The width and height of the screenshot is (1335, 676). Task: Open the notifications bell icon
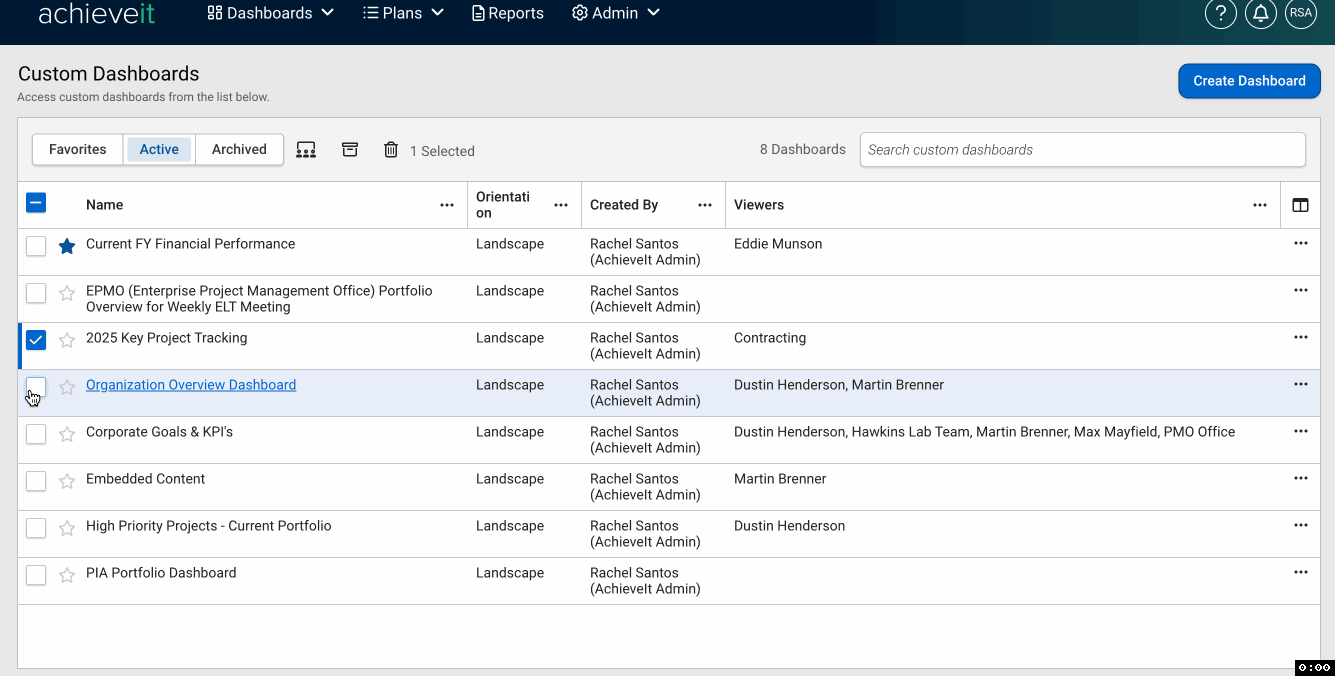tap(1261, 14)
